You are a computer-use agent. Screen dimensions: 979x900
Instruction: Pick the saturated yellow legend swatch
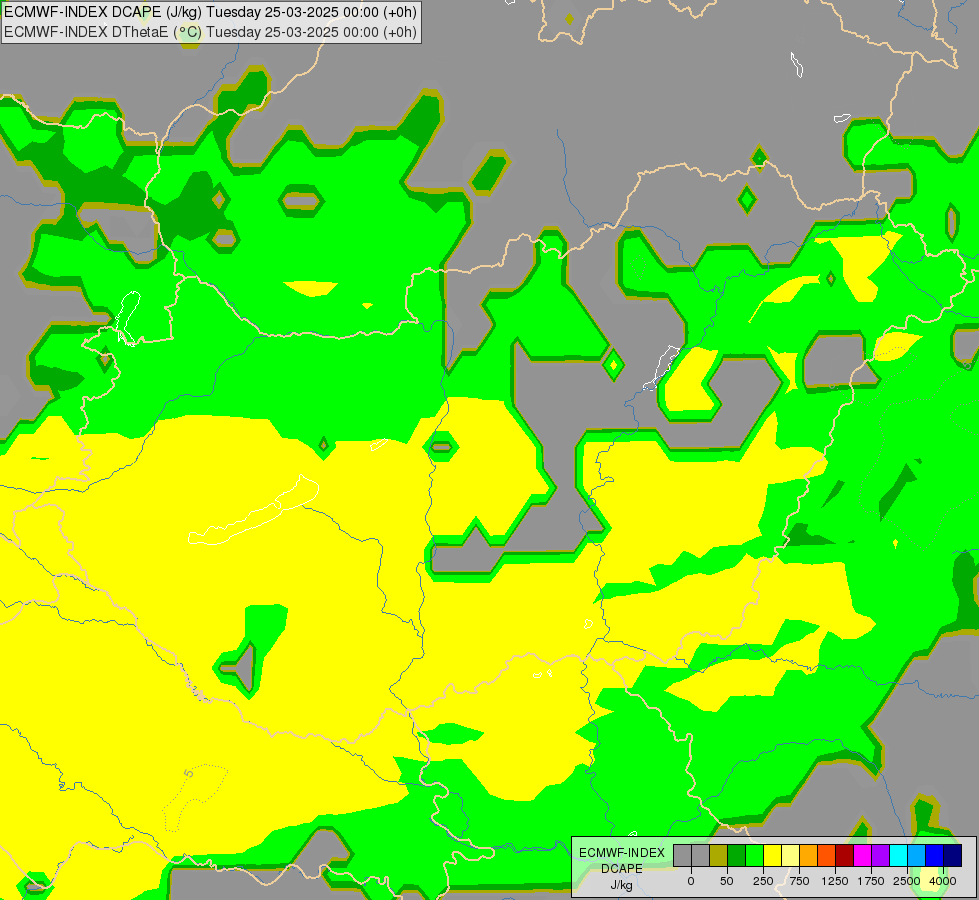tap(773, 855)
